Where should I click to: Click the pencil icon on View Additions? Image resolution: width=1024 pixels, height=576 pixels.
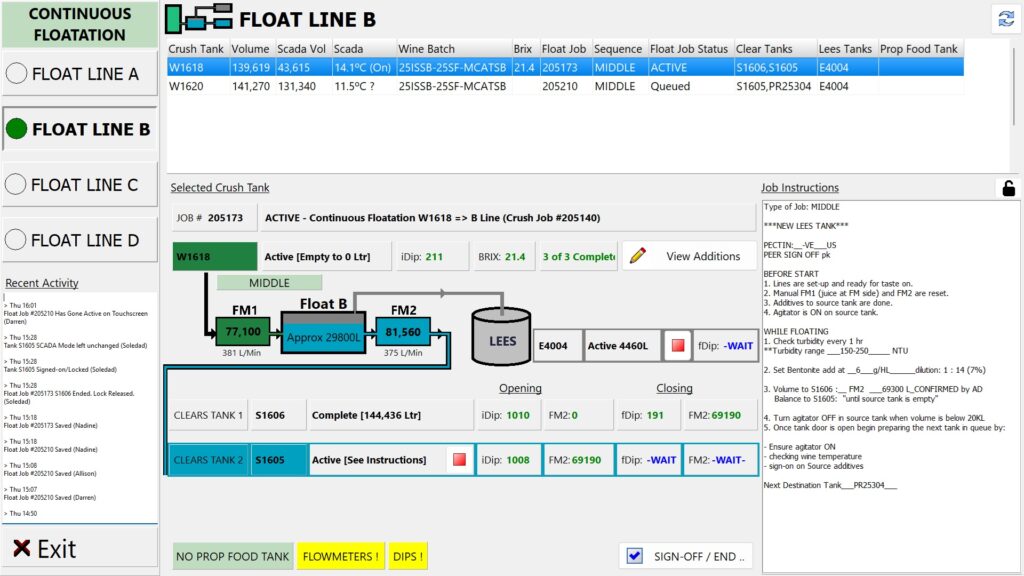coord(638,256)
